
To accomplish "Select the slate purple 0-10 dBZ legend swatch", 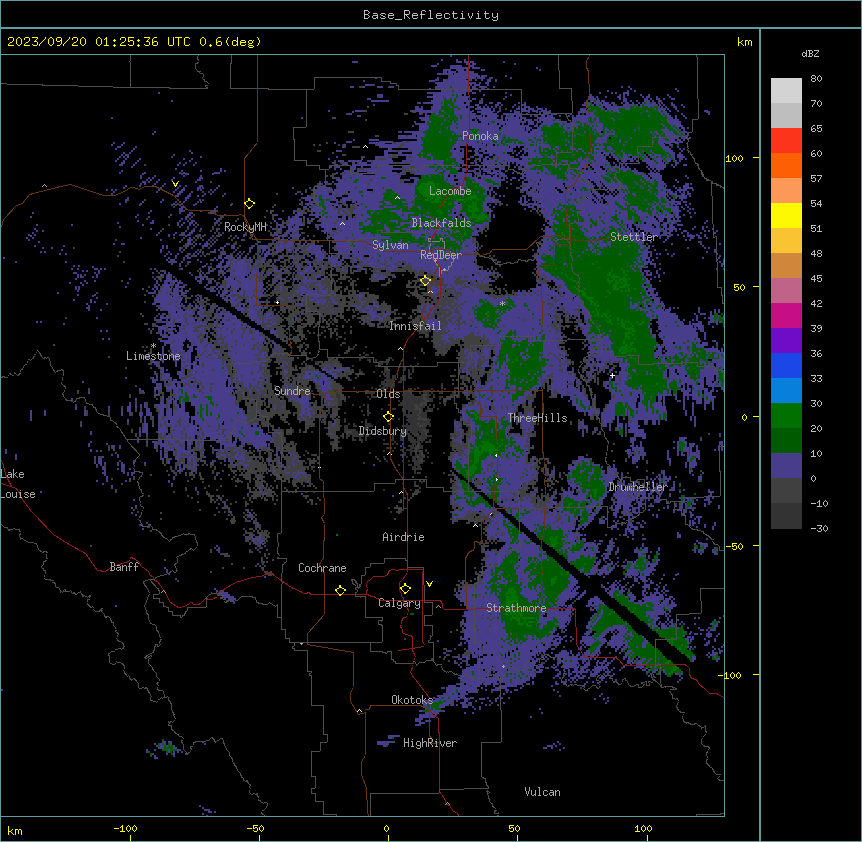I will (x=786, y=466).
